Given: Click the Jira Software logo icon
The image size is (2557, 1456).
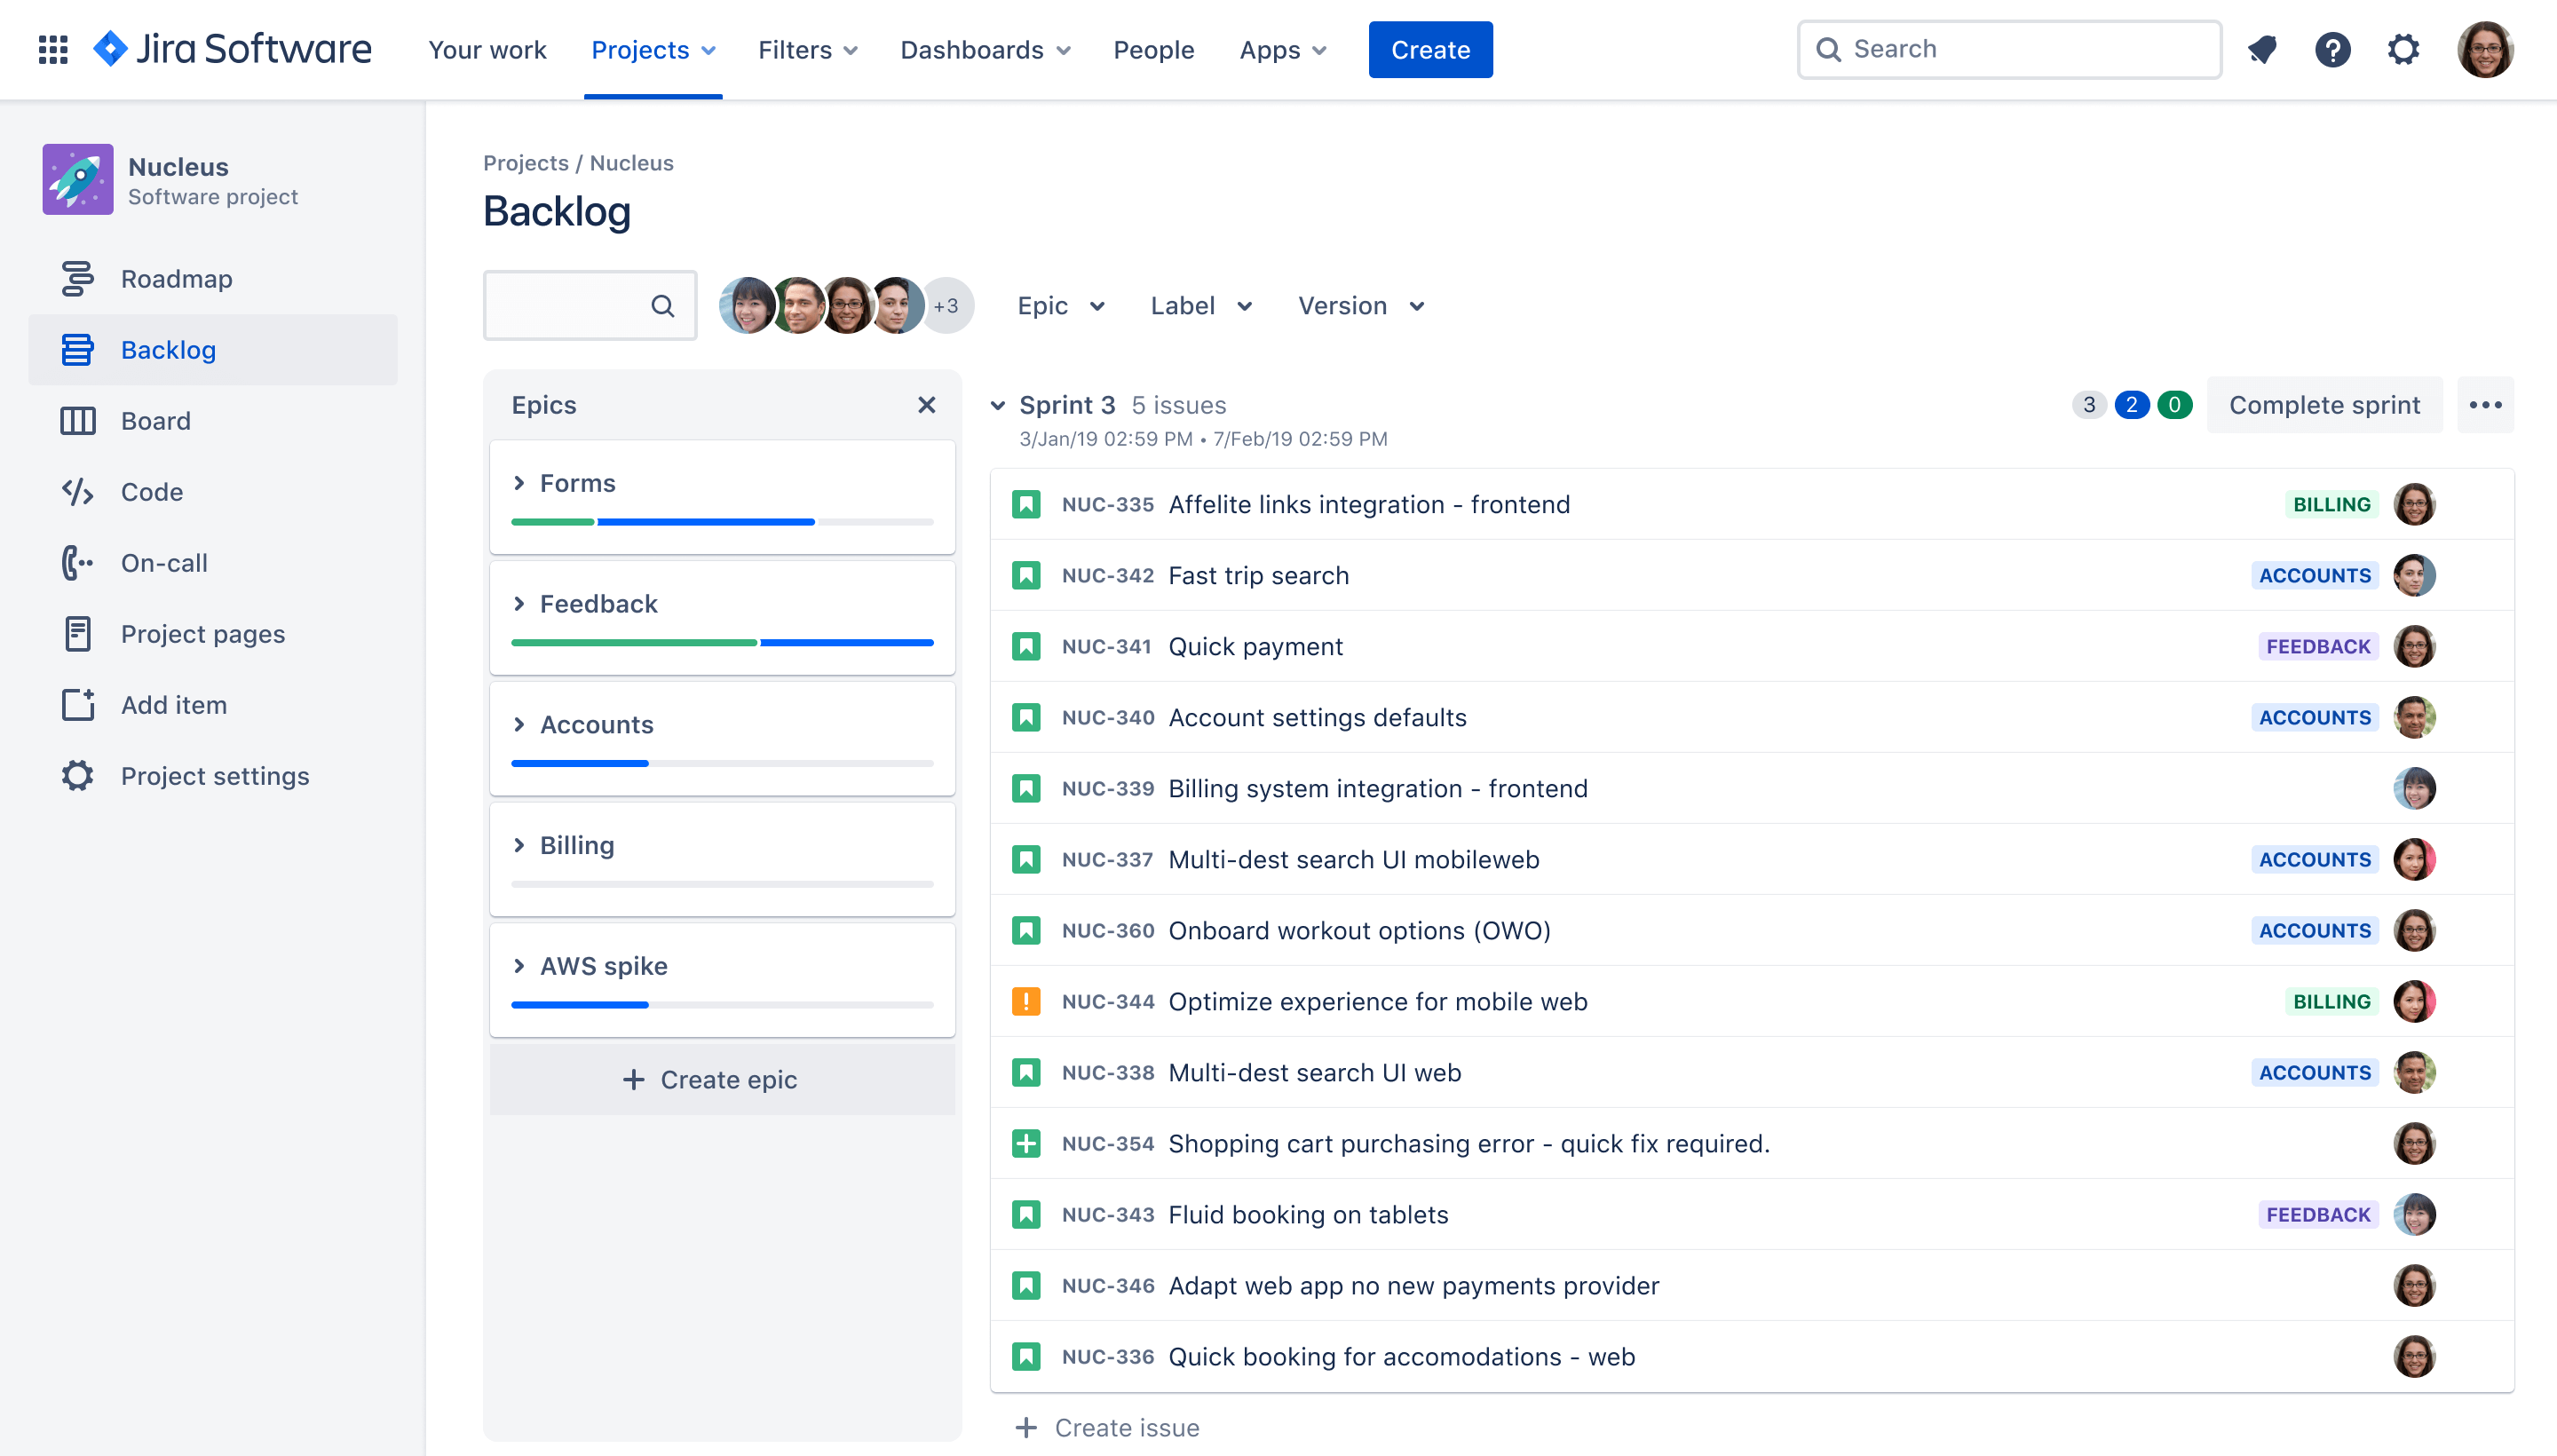Looking at the screenshot, I should [x=113, y=49].
